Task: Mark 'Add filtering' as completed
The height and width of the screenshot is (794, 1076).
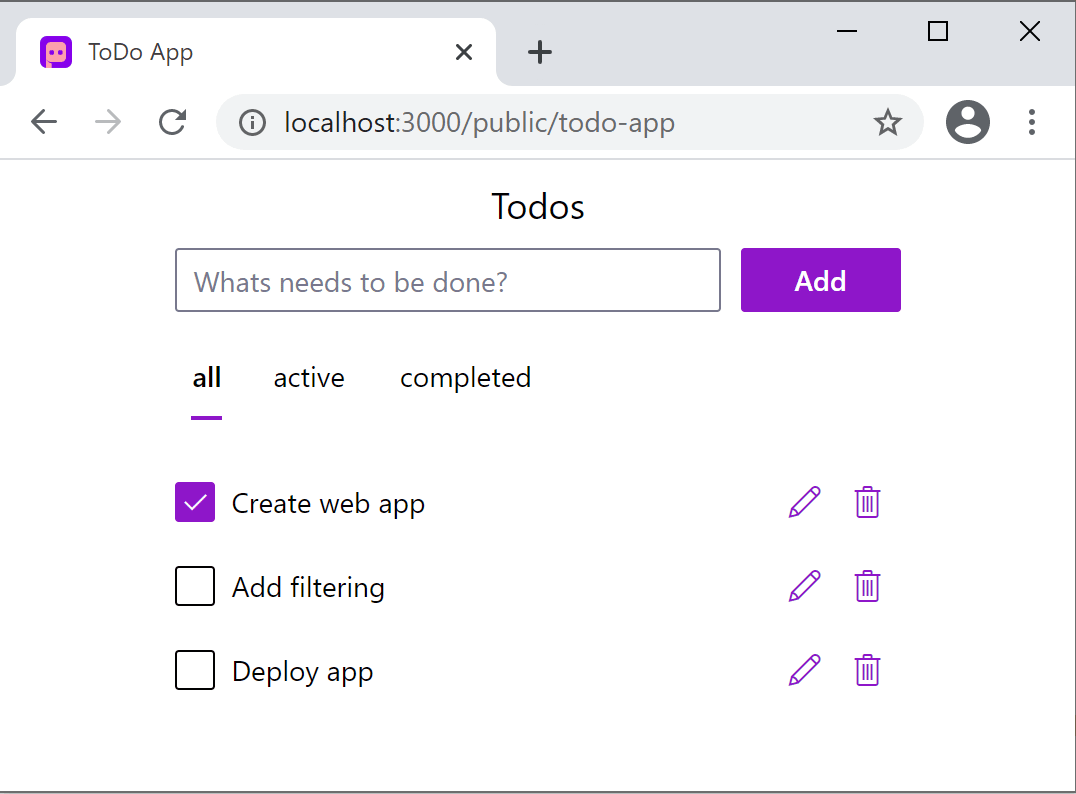Action: pyautogui.click(x=195, y=586)
